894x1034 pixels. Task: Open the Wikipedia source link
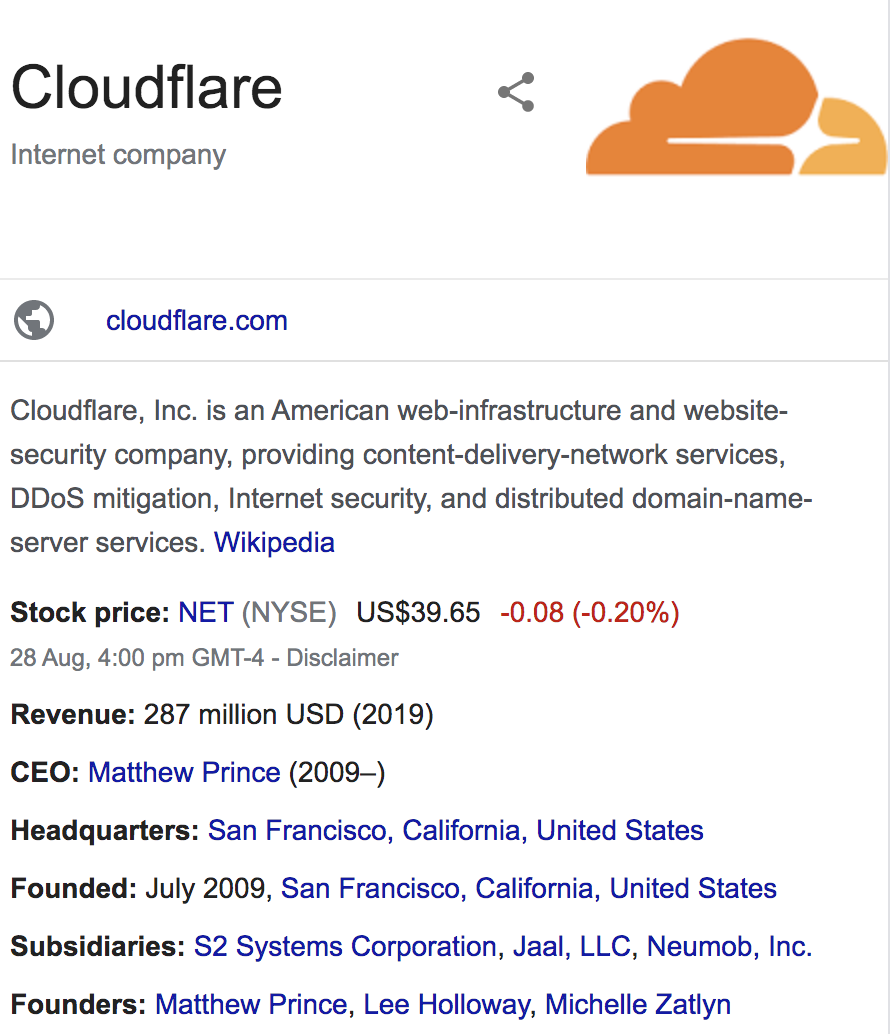pos(274,543)
